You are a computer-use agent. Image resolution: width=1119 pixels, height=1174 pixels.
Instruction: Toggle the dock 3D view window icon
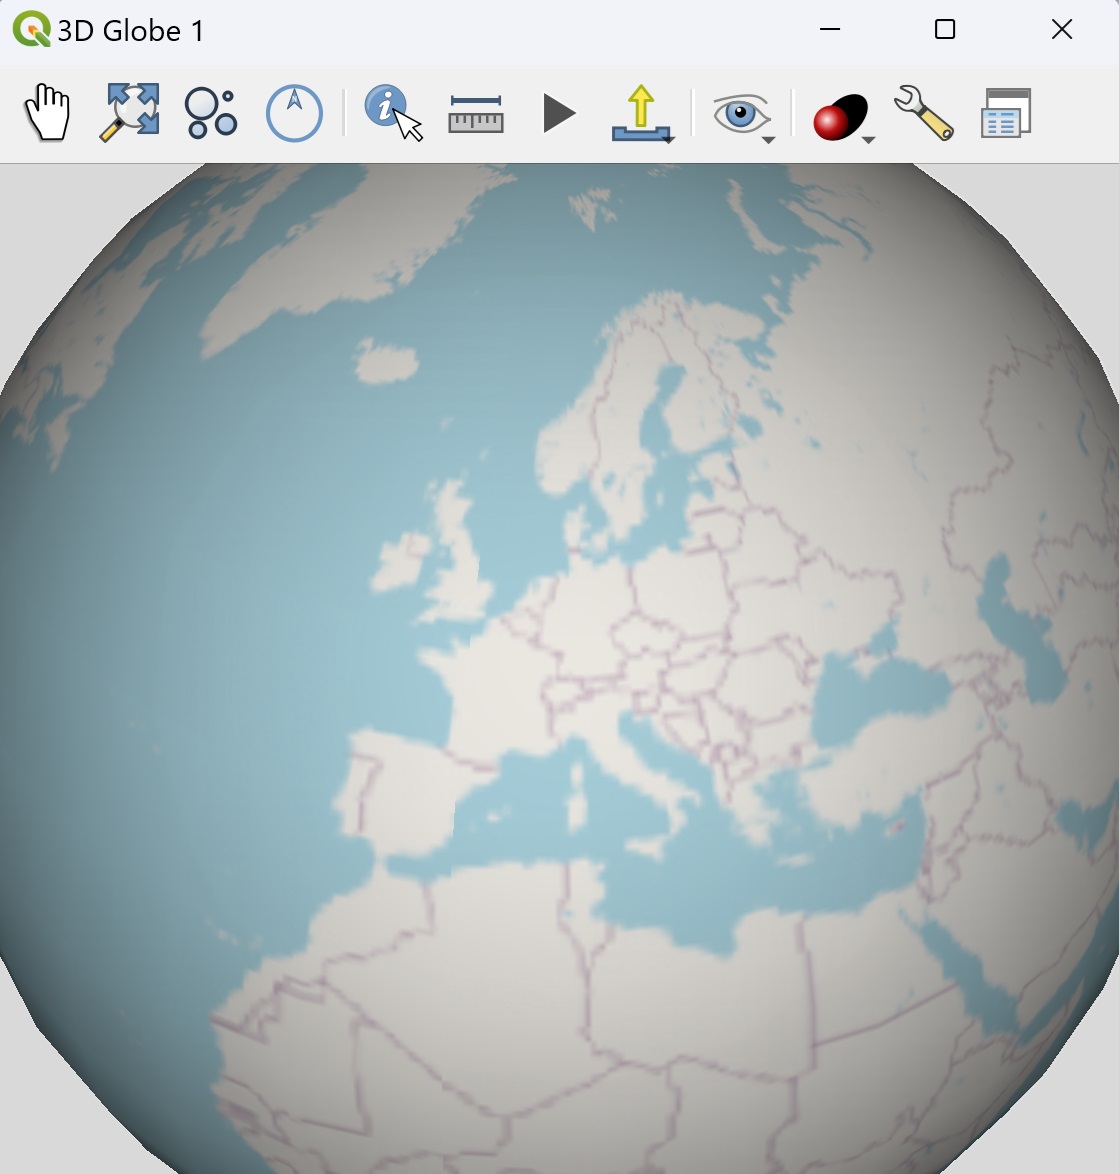click(1006, 113)
